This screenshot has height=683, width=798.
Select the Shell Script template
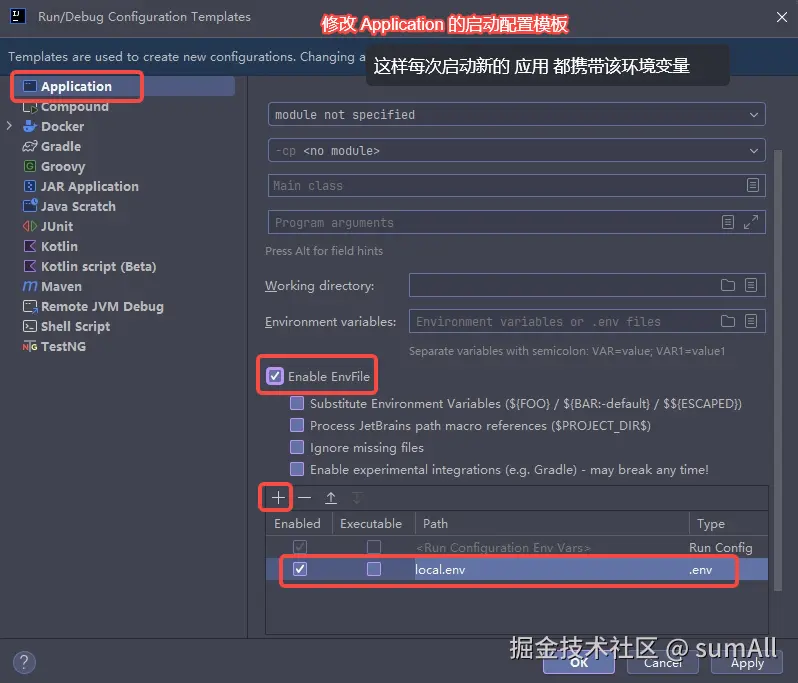click(x=75, y=327)
